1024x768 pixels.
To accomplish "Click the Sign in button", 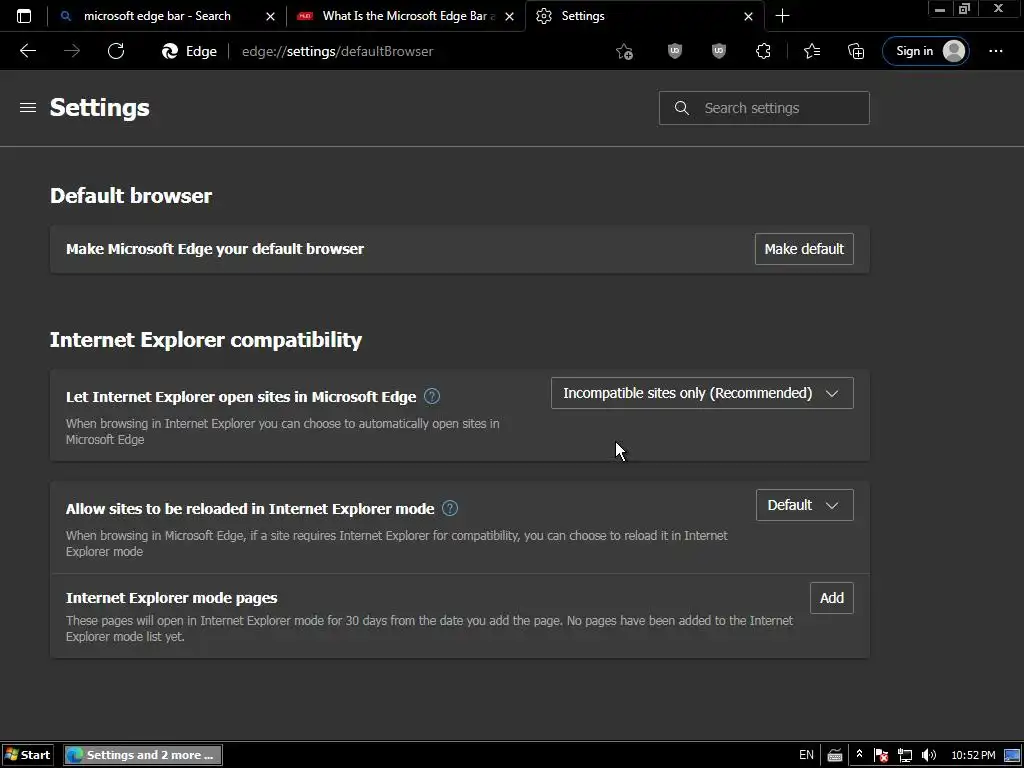I will [925, 51].
